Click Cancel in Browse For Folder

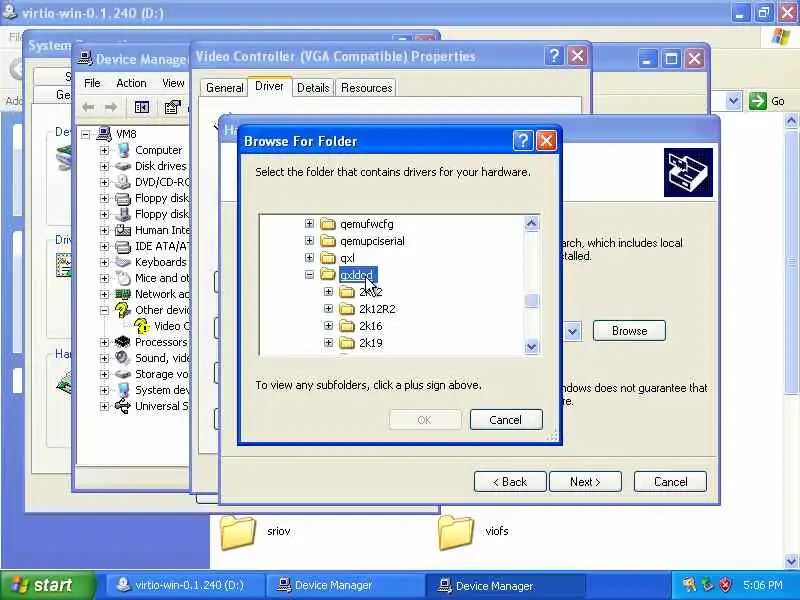coord(506,420)
